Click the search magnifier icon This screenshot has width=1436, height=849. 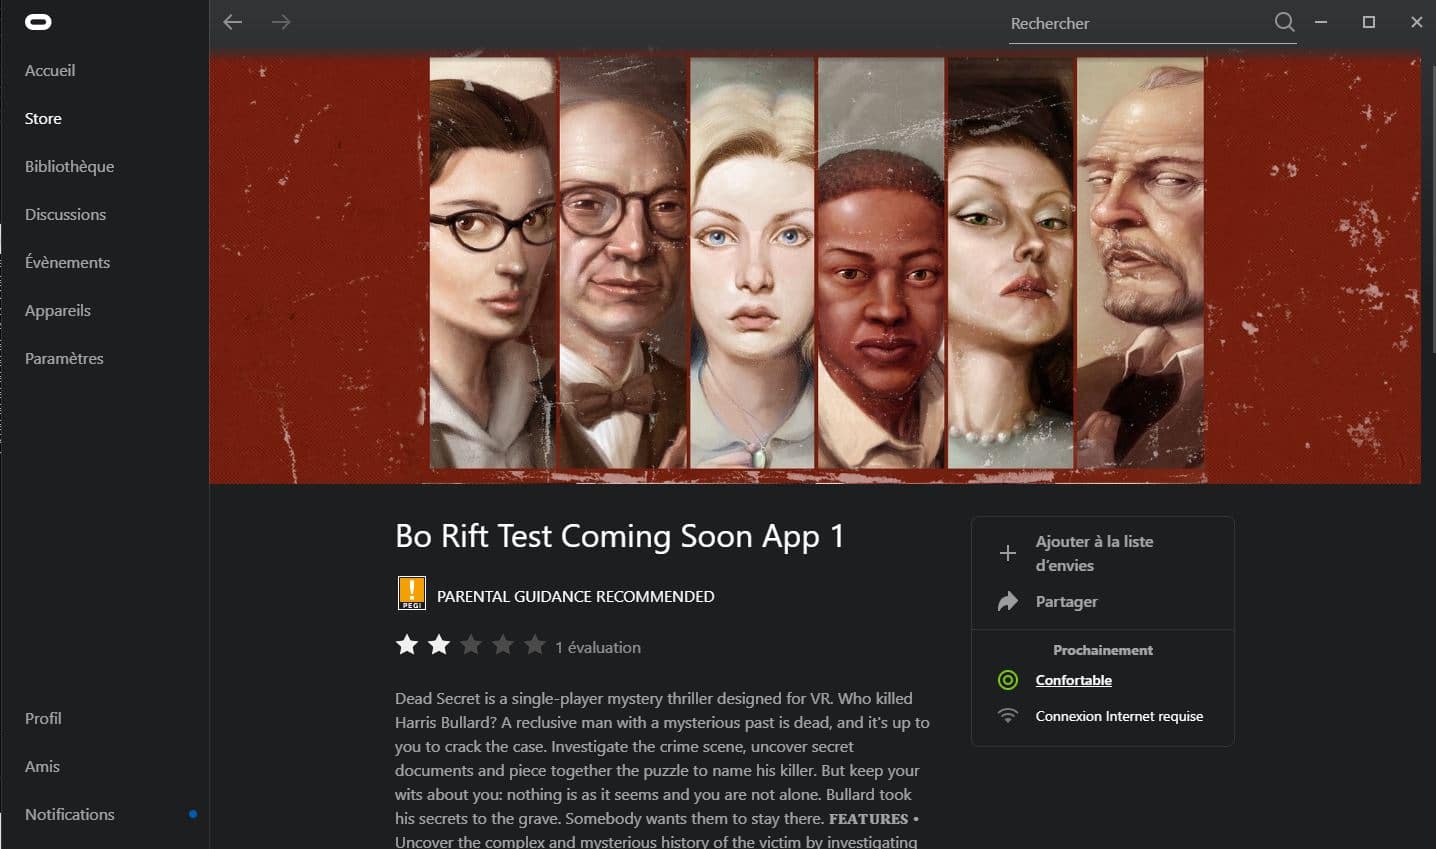(x=1285, y=22)
